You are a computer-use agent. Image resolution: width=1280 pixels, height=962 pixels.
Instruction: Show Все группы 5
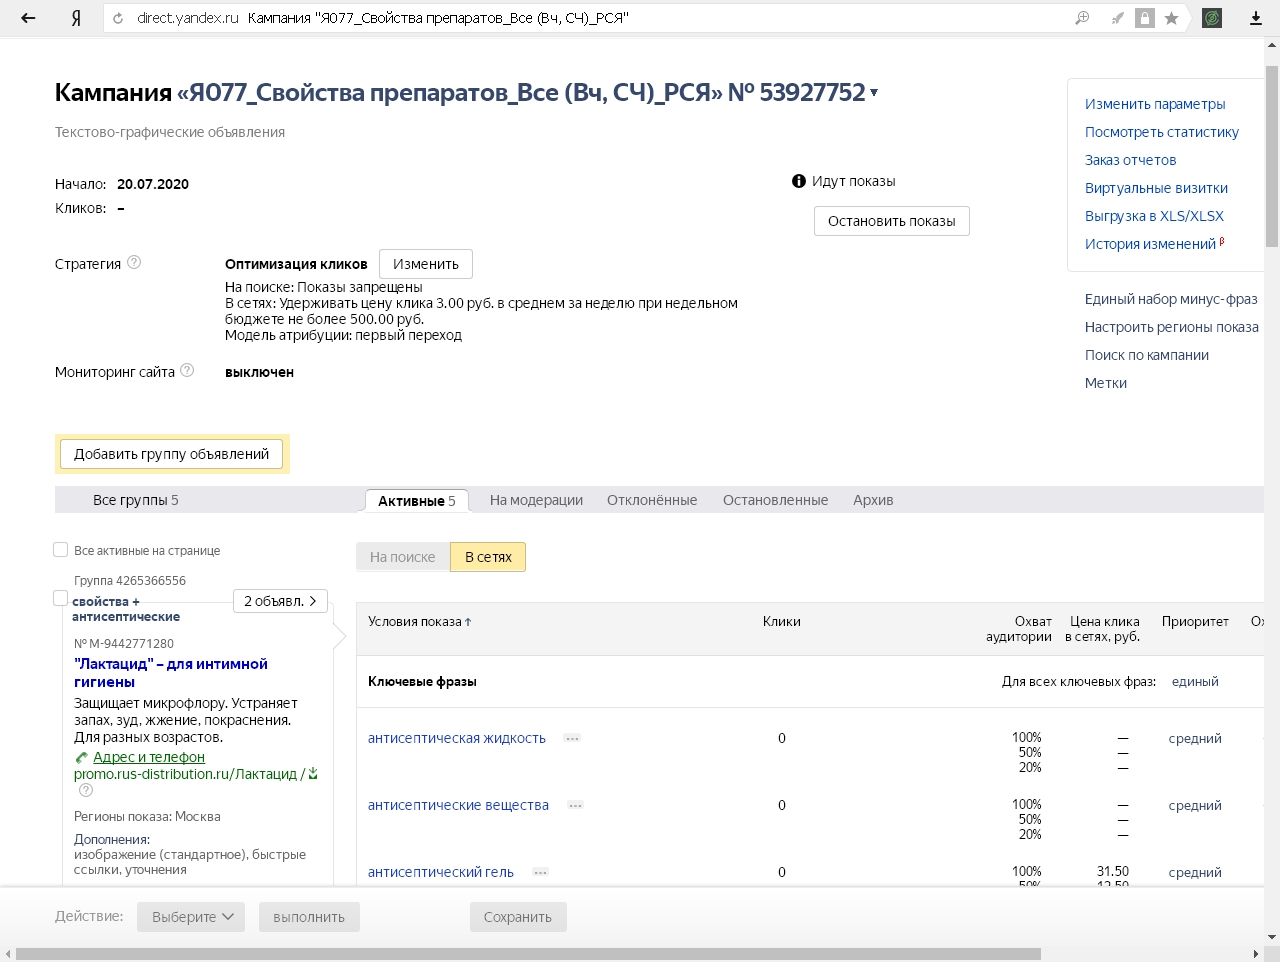(x=136, y=500)
